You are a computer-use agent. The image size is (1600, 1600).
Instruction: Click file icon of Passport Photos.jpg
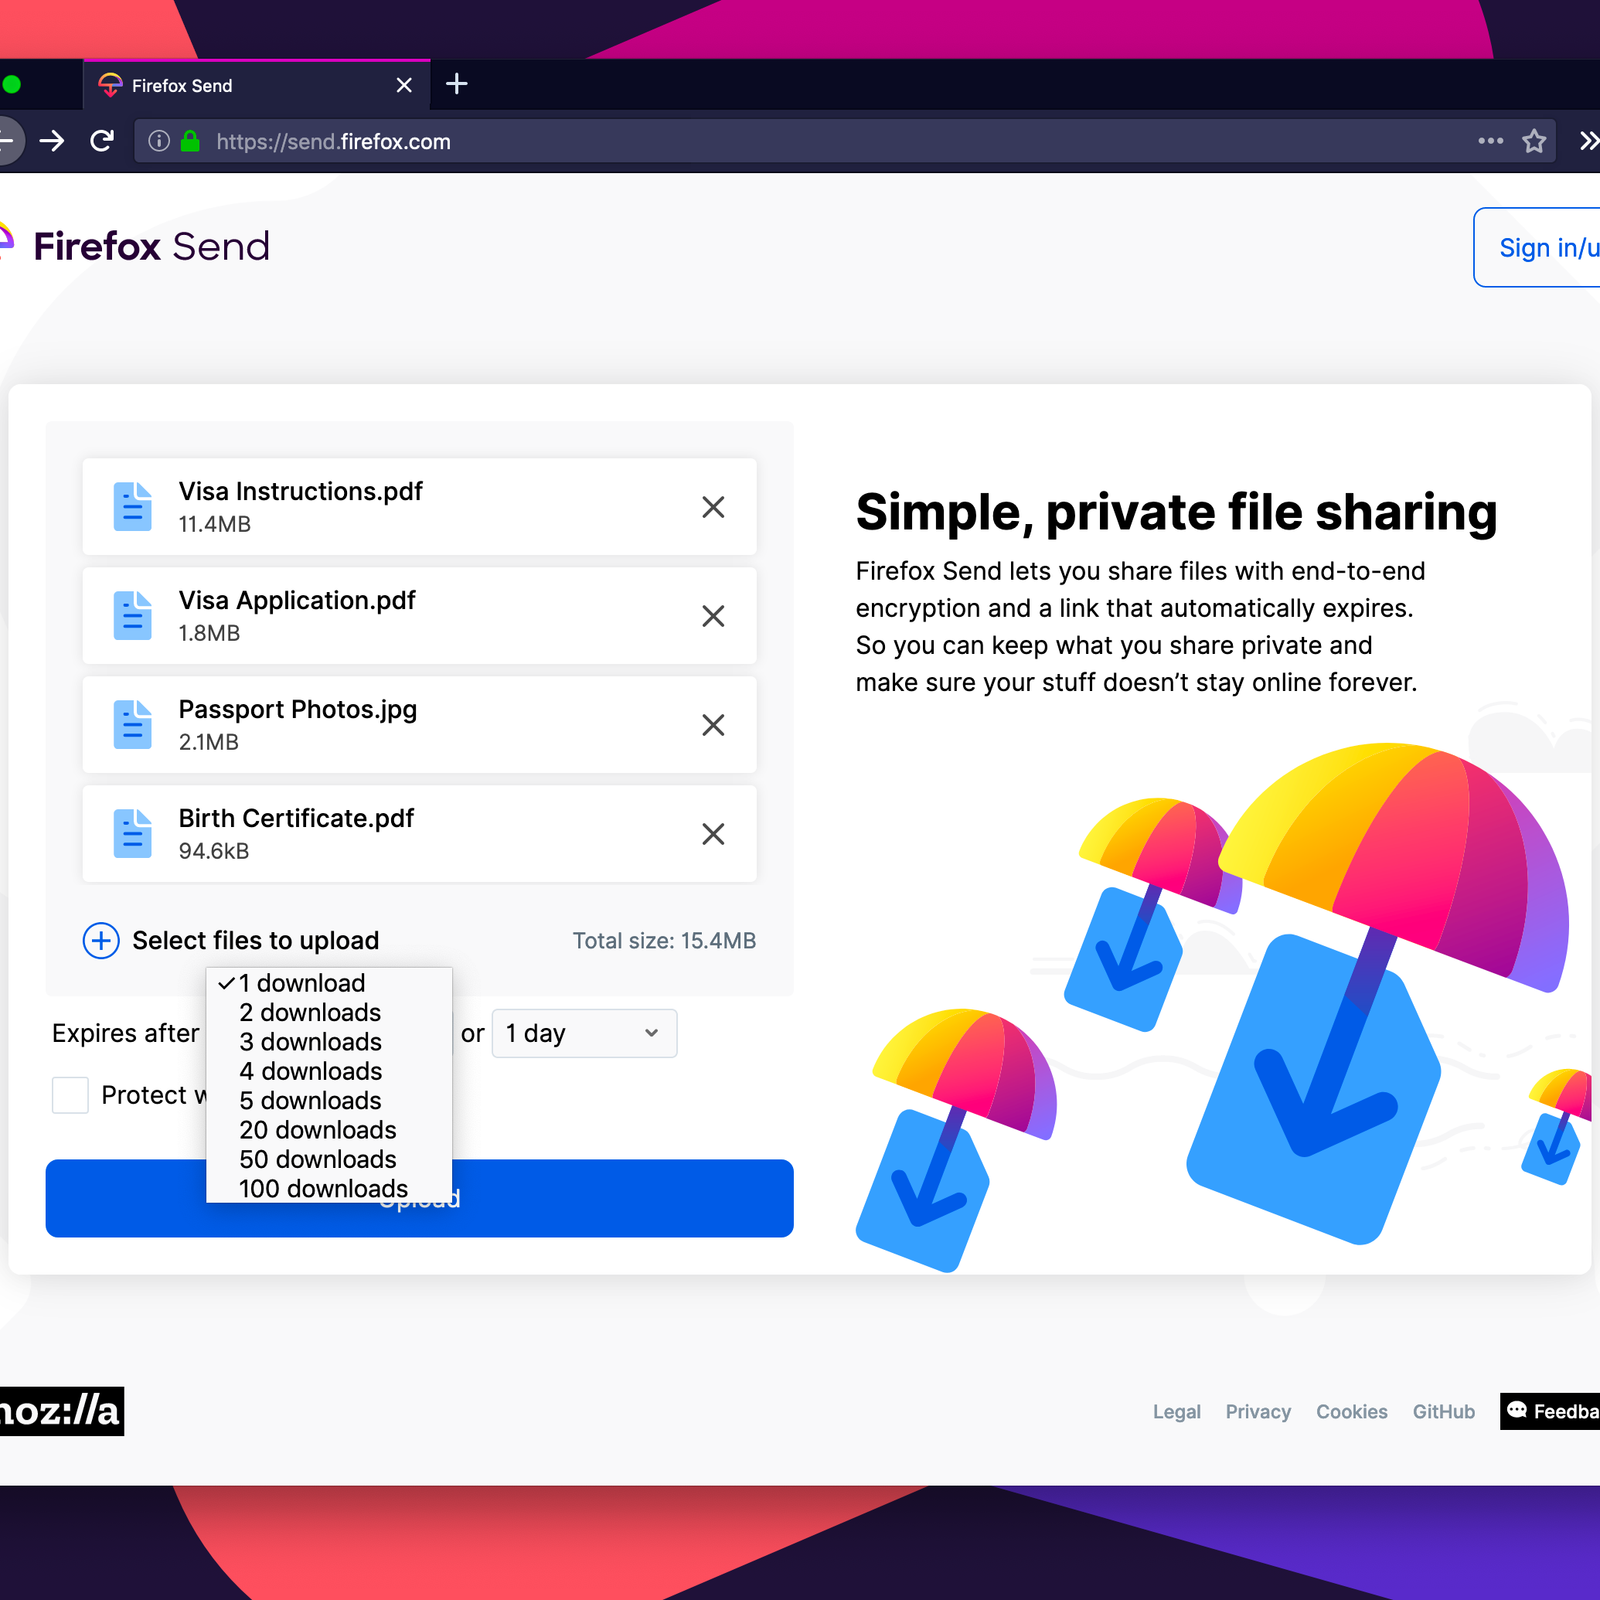[132, 725]
